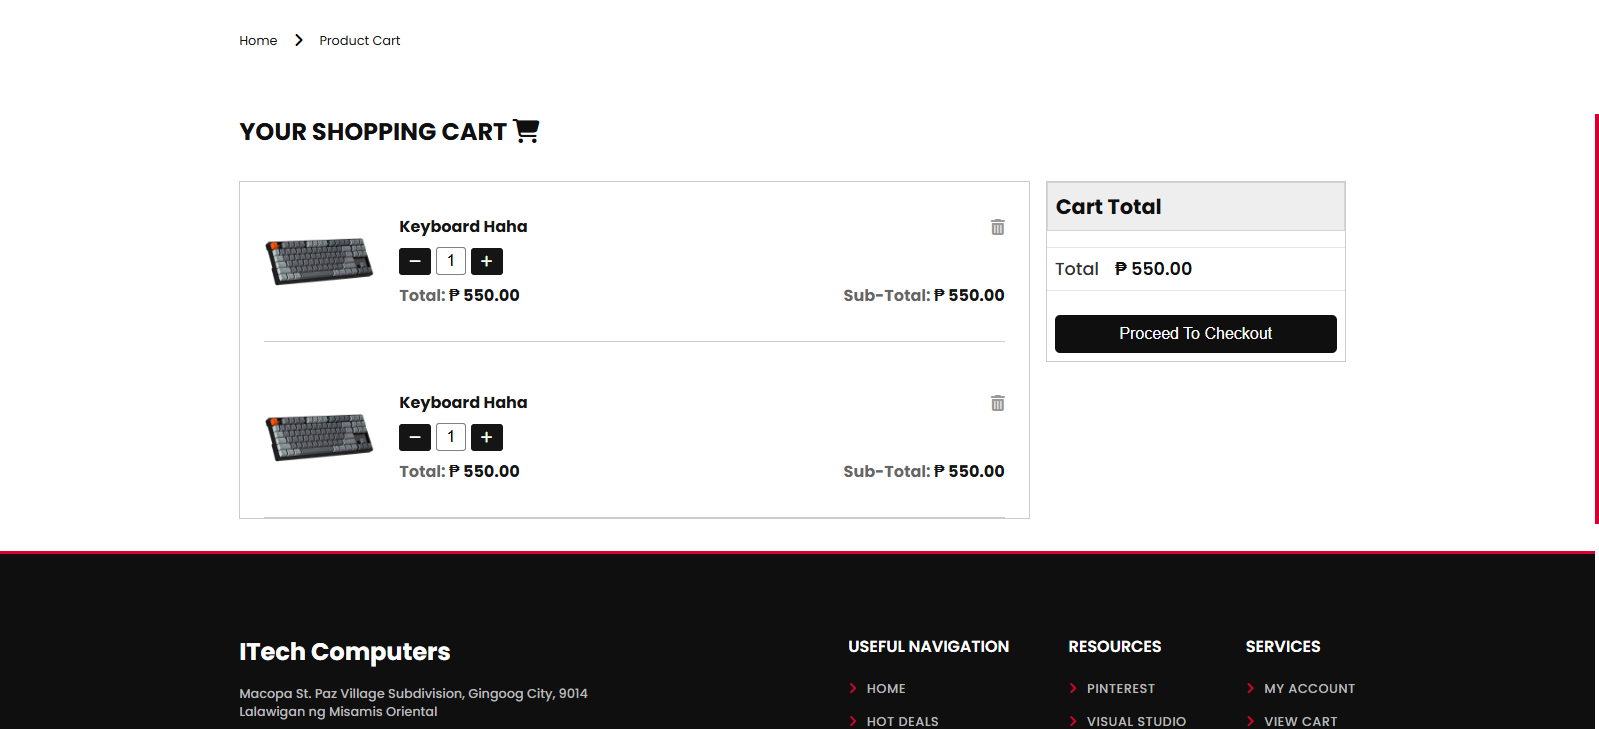This screenshot has height=729, width=1599.
Task: Open the VISUAL STUDIO resource link
Action: pyautogui.click(x=1136, y=721)
